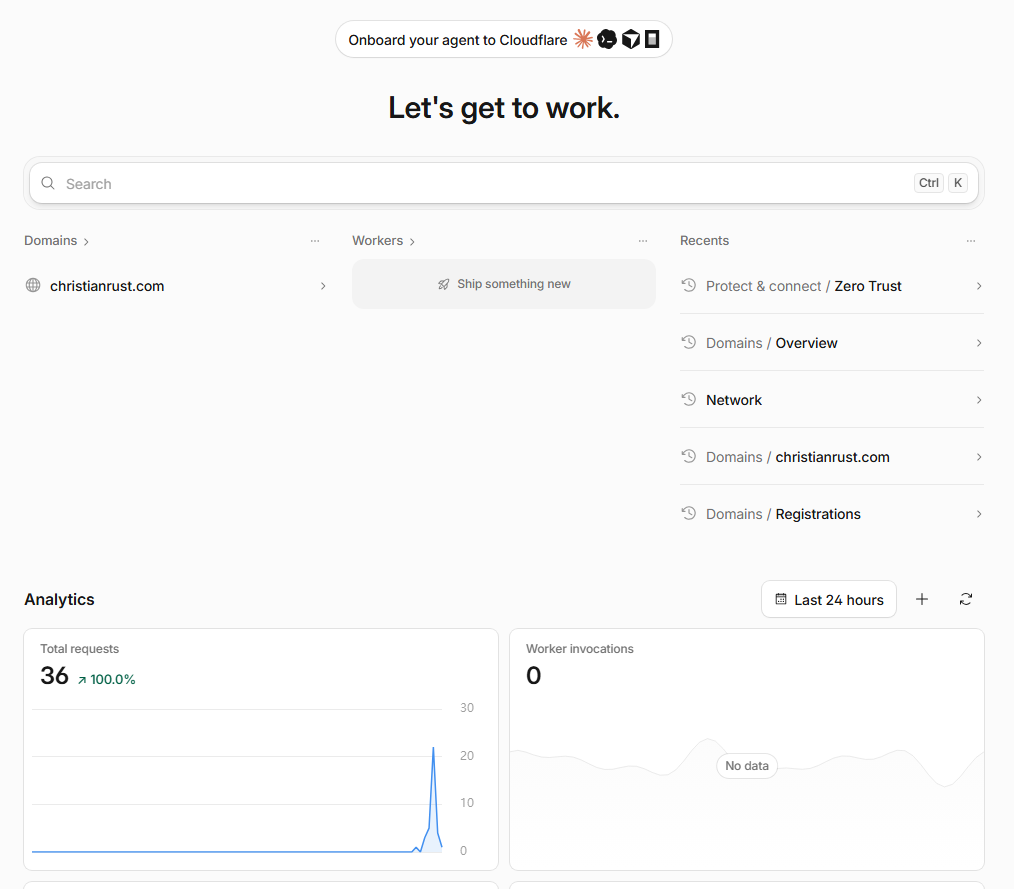Image resolution: width=1014 pixels, height=889 pixels.
Task: Click the 100.0% increase indicator
Action: coord(107,680)
